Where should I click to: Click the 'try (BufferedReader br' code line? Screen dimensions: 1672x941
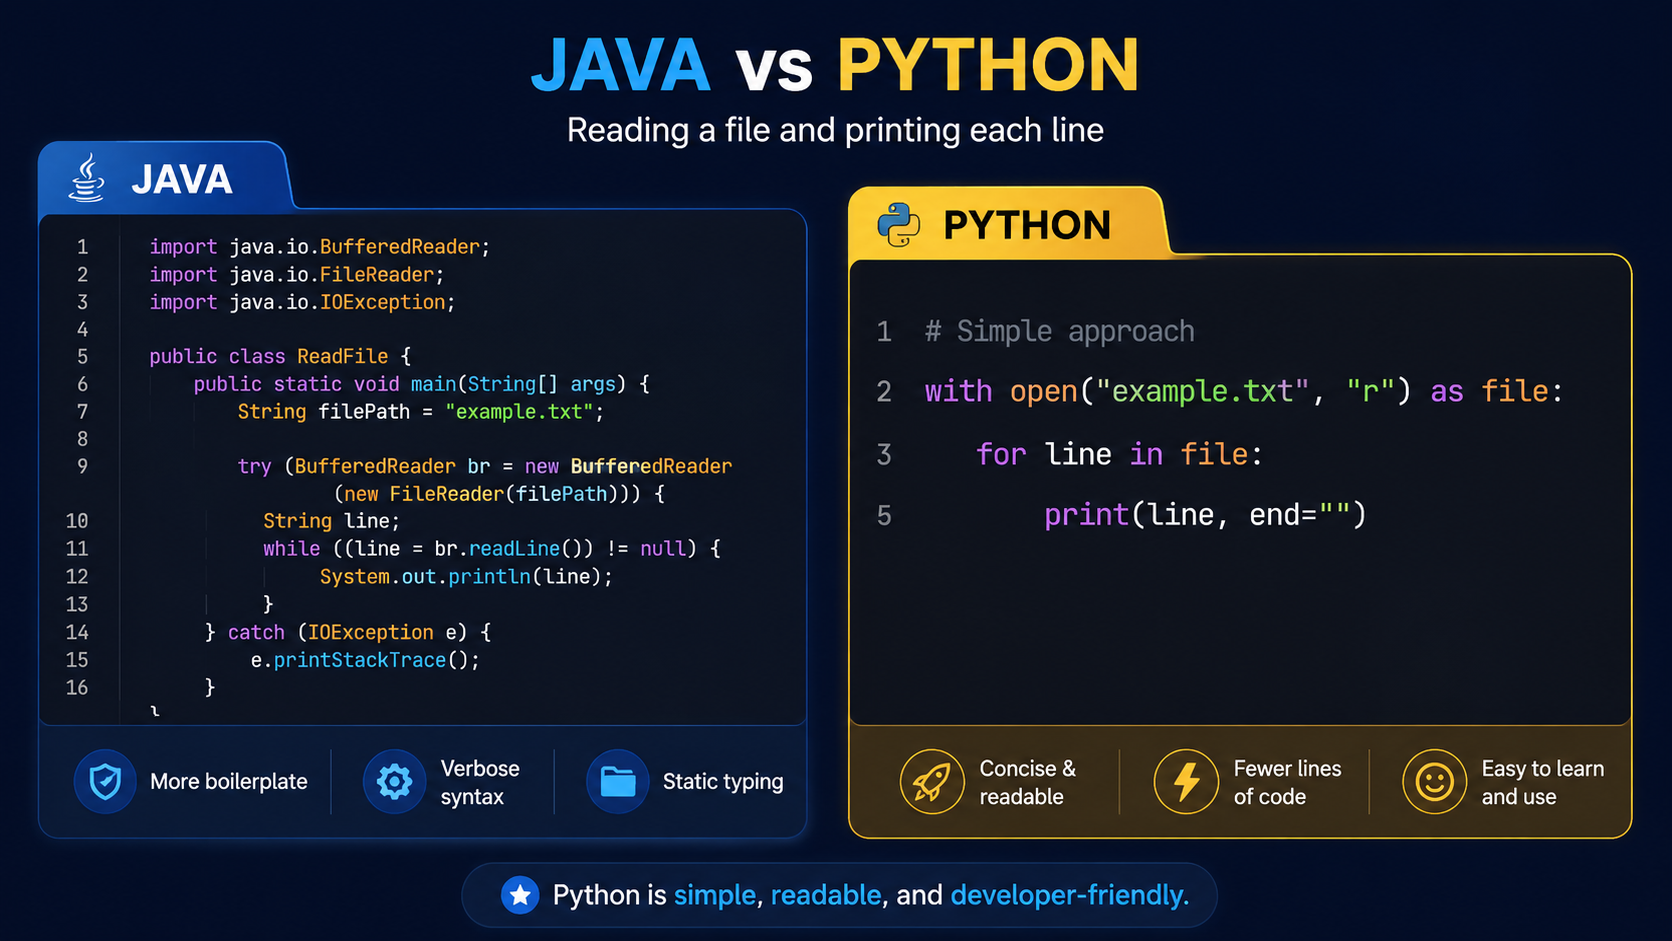[x=485, y=466]
